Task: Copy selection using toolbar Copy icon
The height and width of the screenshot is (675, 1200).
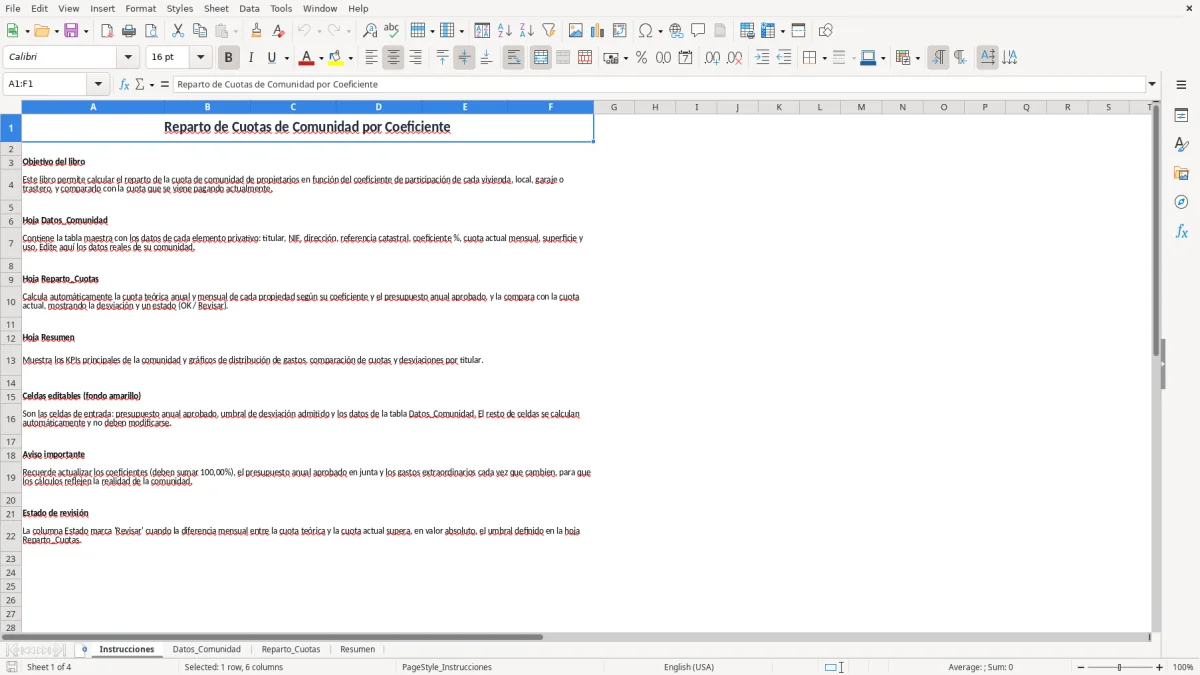Action: [200, 31]
